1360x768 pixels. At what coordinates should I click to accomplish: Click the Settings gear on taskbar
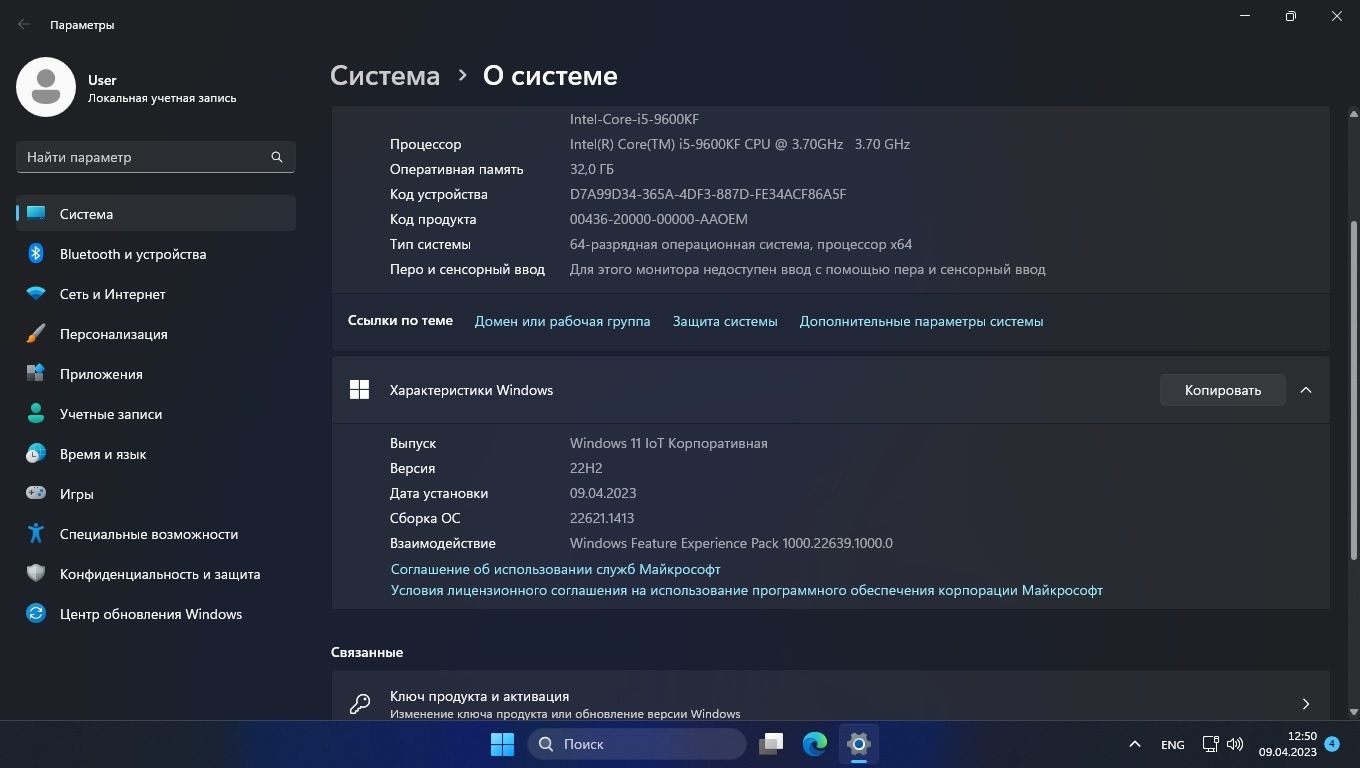pos(859,744)
